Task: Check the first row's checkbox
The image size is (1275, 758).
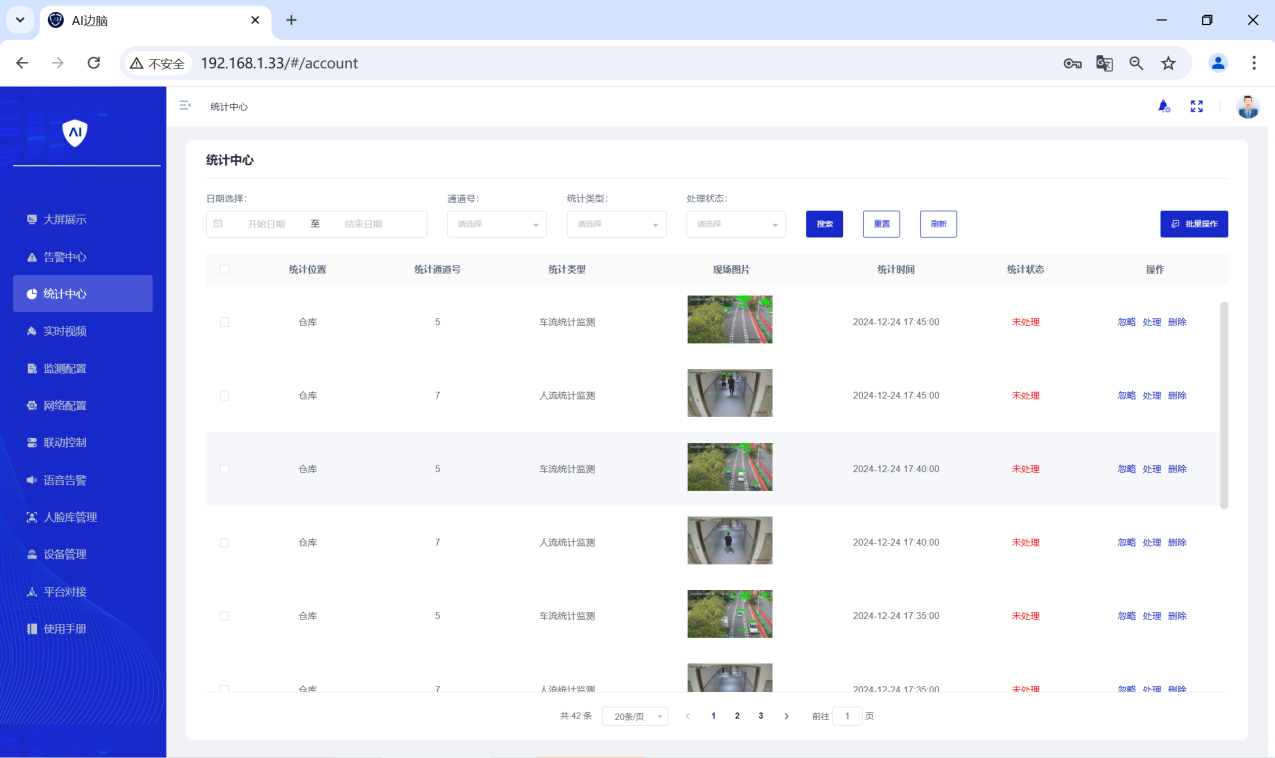Action: (224, 322)
